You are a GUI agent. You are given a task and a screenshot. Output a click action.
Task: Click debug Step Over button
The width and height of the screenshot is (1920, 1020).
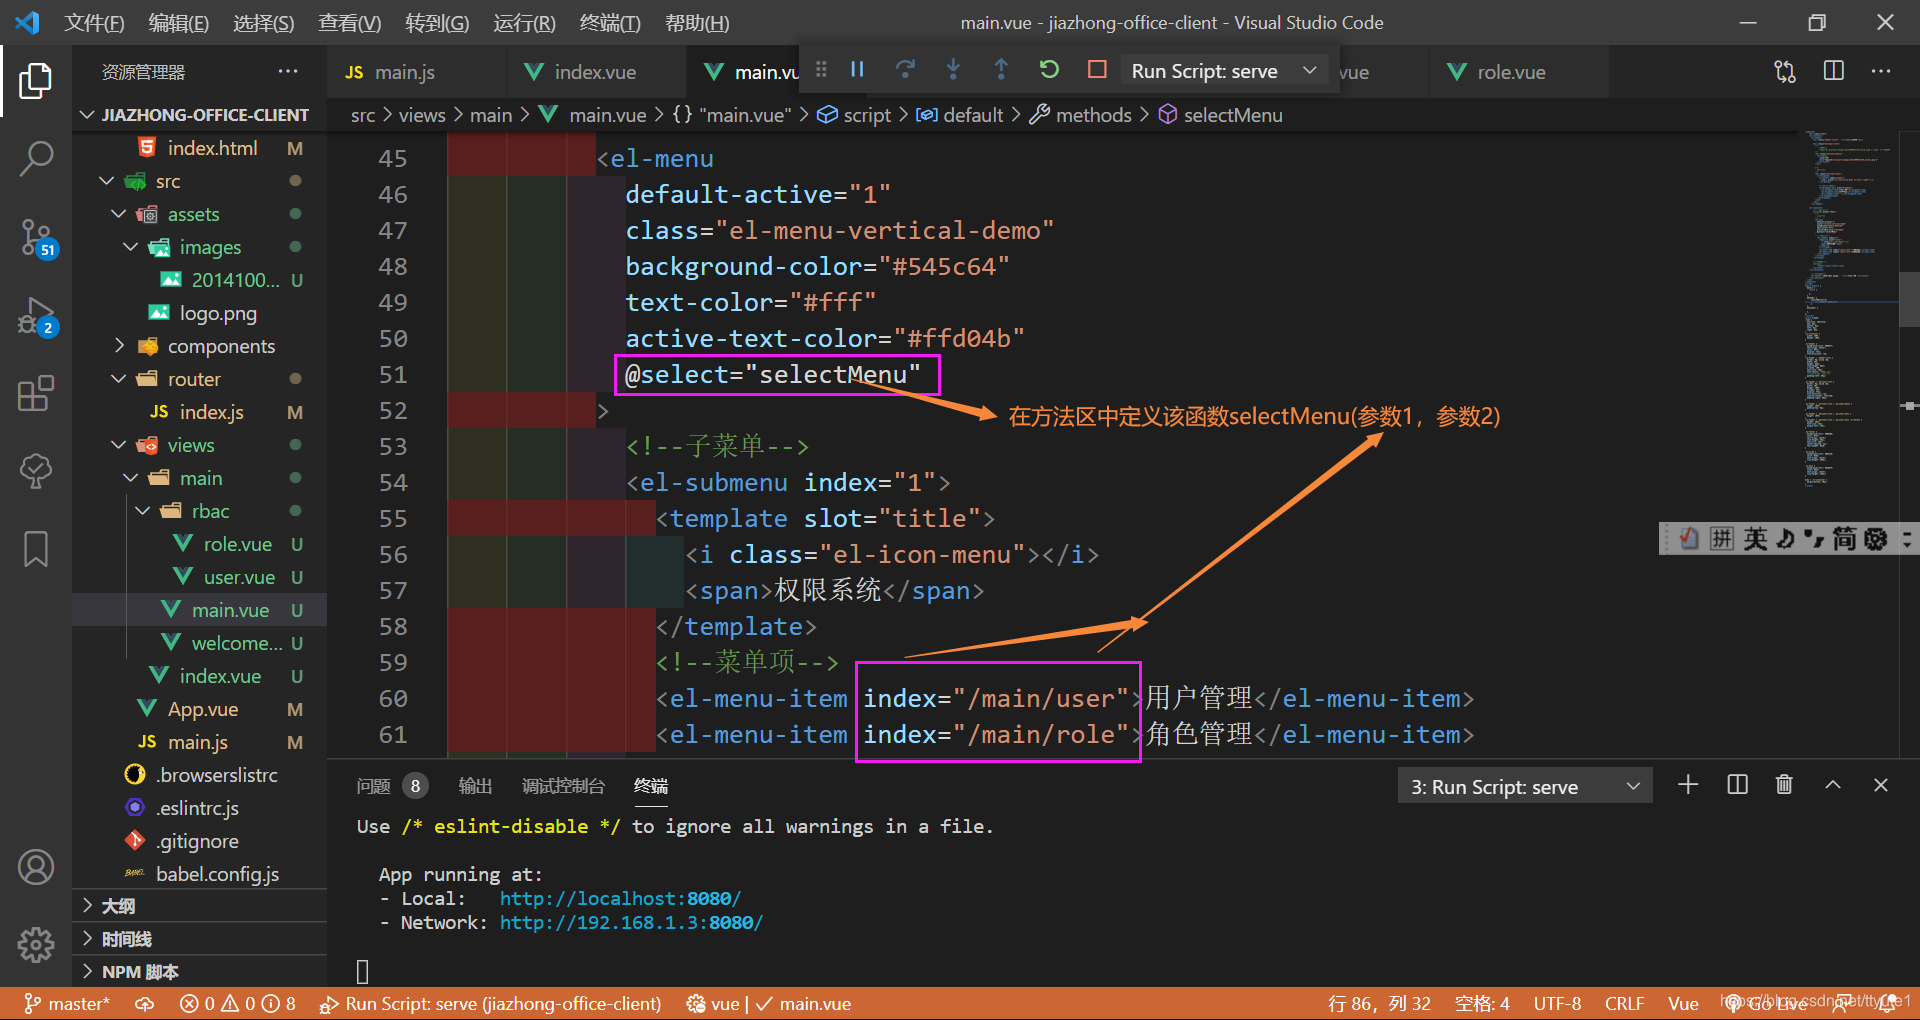point(905,70)
